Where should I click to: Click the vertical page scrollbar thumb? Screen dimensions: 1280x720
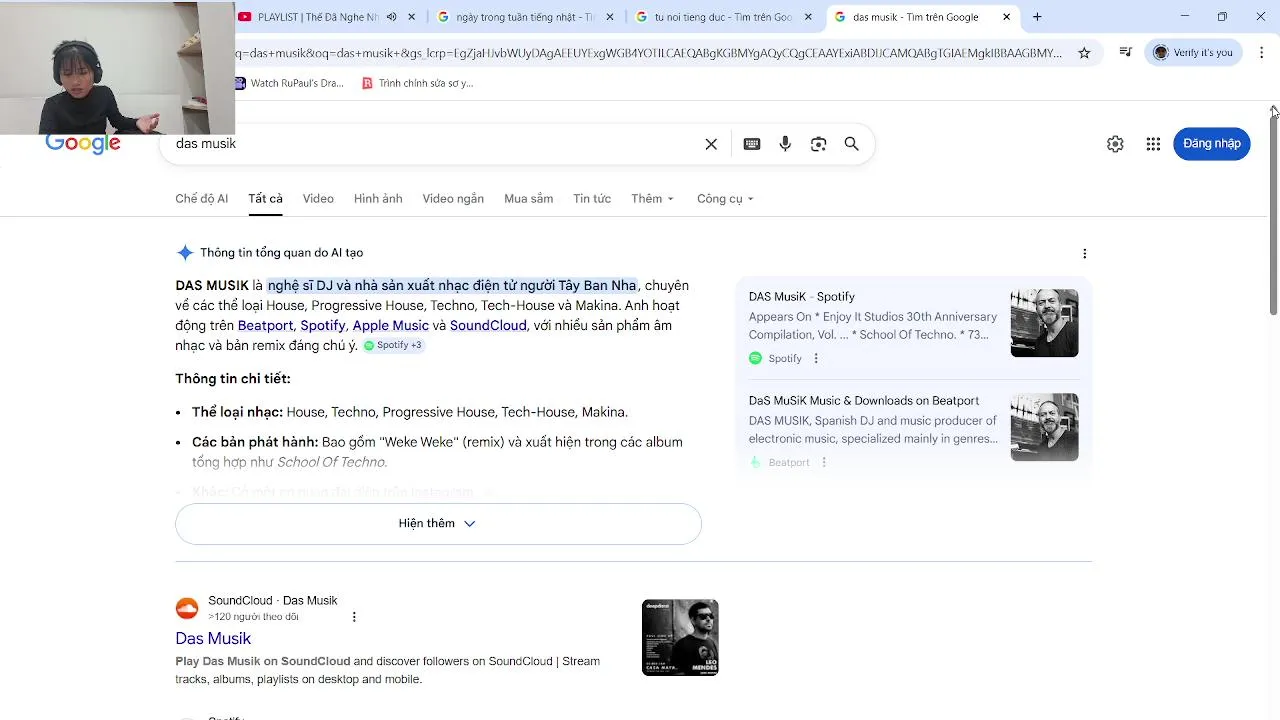click(1274, 215)
